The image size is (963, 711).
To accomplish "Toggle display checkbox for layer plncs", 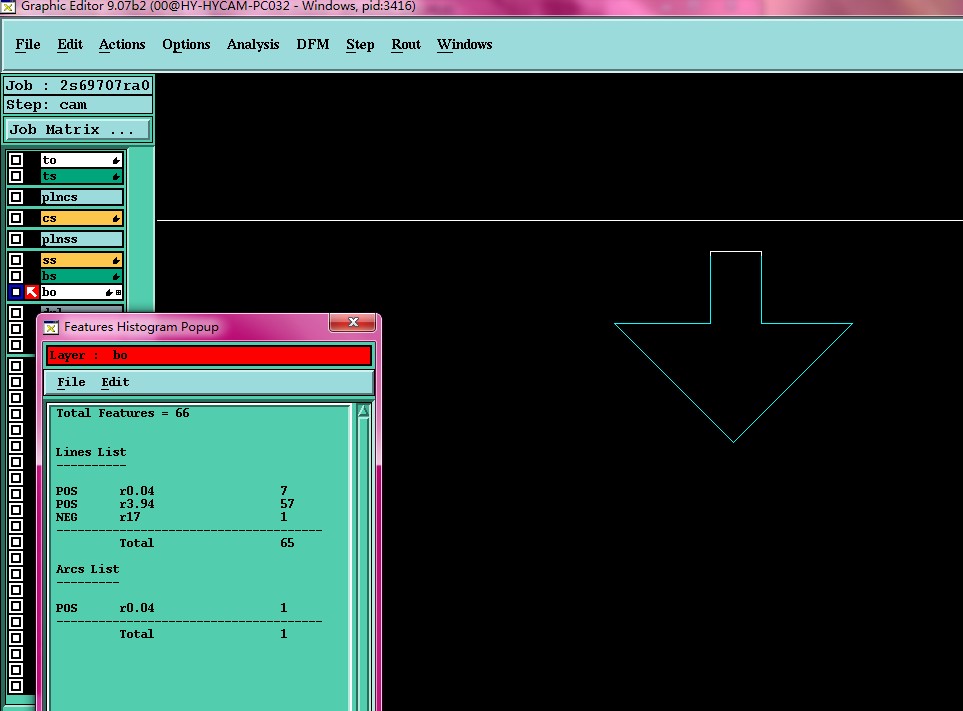I will click(x=16, y=197).
